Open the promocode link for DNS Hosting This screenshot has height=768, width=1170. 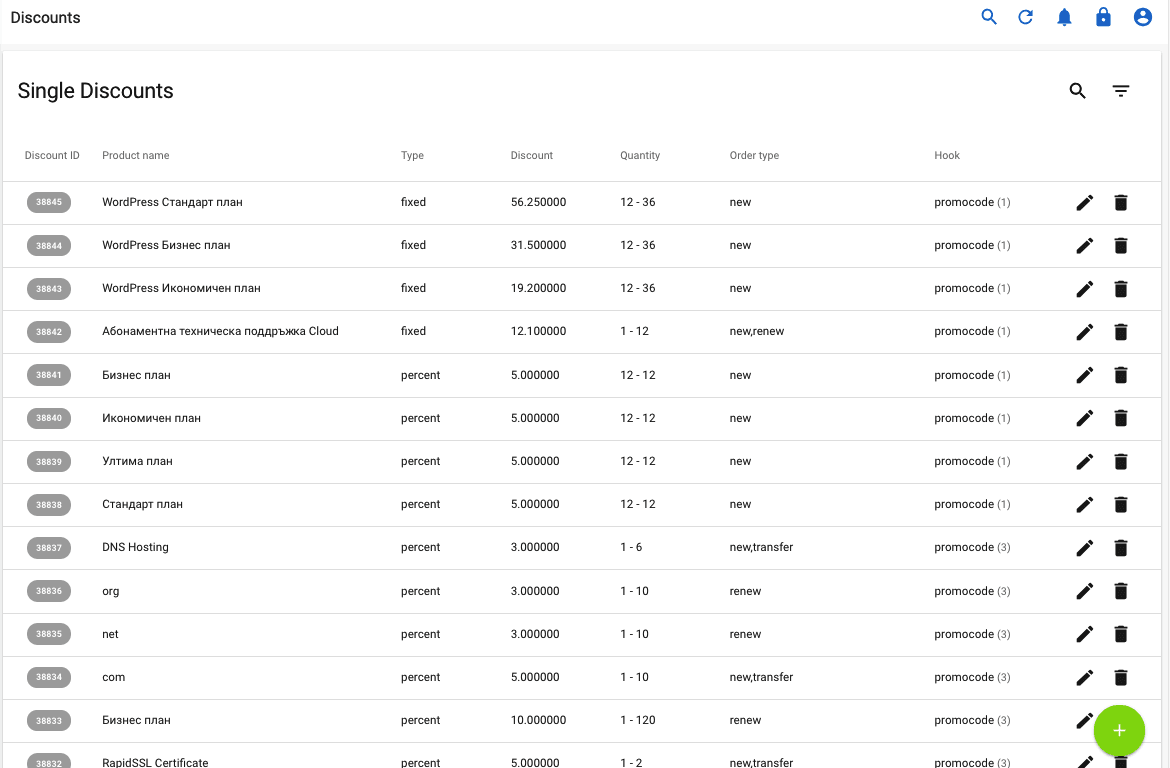coord(965,547)
